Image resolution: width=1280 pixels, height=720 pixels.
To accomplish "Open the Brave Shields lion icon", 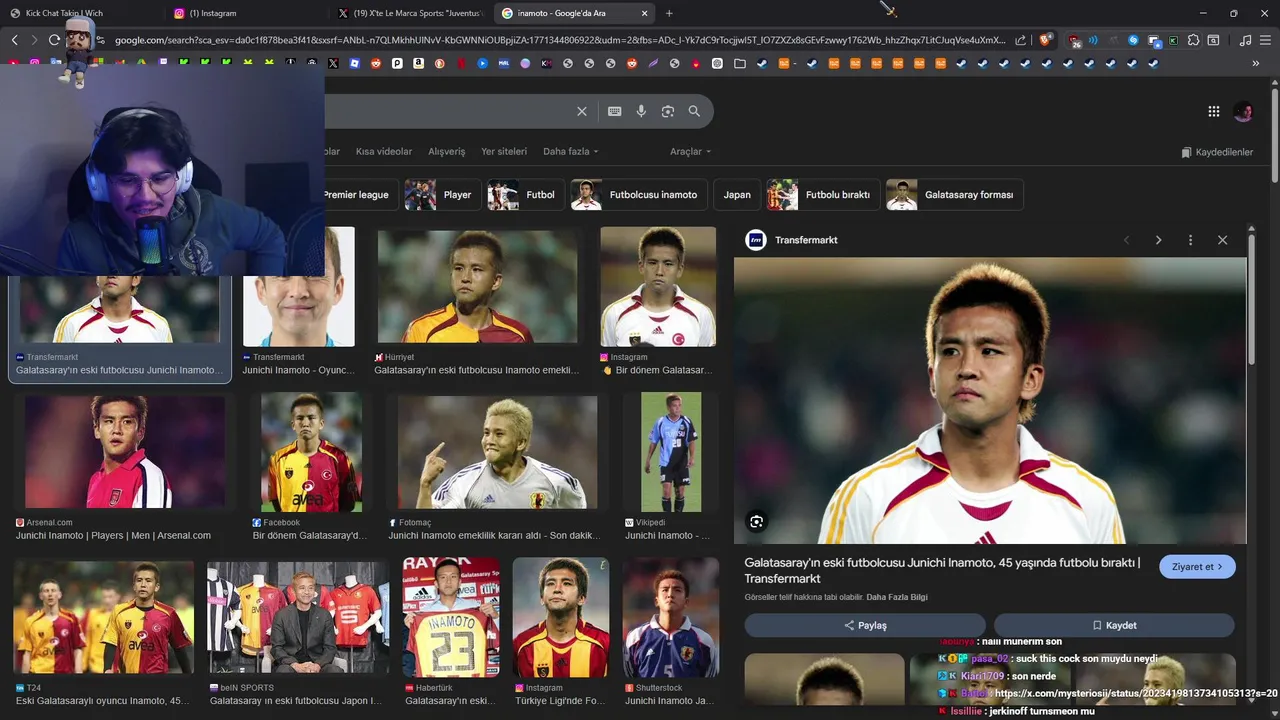I will [x=1045, y=40].
